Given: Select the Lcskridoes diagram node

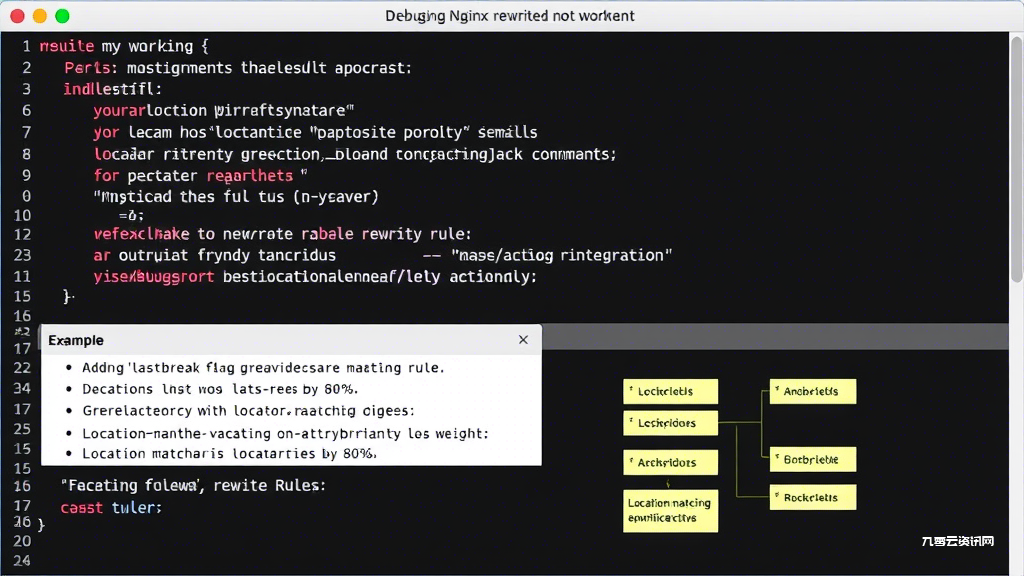Looking at the screenshot, I should [670, 423].
